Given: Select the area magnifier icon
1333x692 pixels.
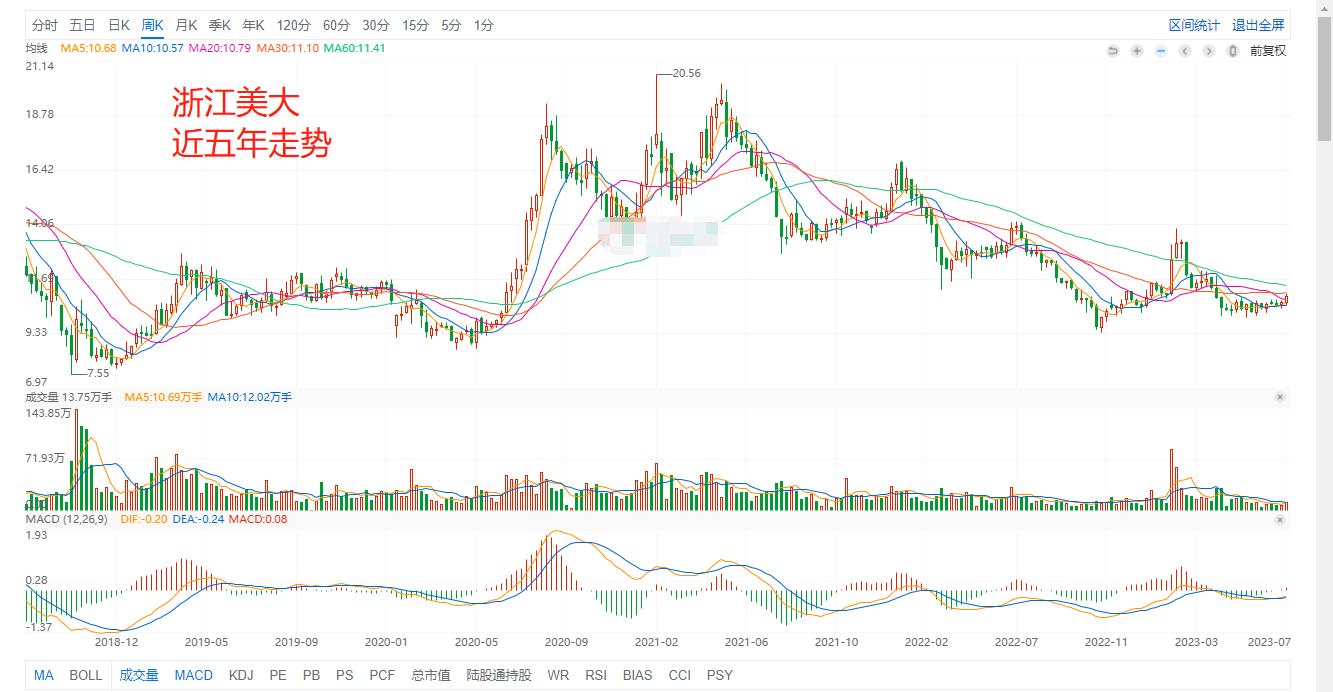Looking at the screenshot, I should click(x=1232, y=50).
